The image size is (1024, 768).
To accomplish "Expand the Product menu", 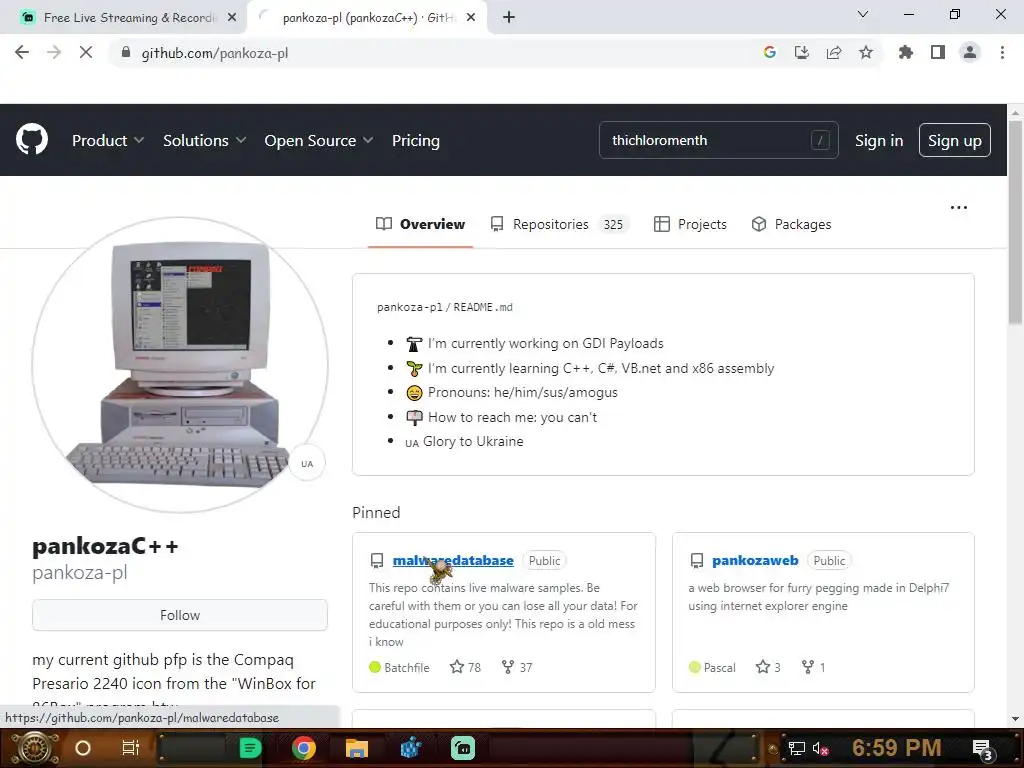I will [x=108, y=140].
